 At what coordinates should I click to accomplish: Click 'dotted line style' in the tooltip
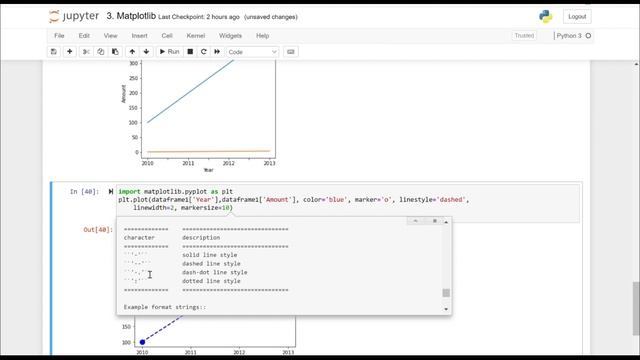pos(211,281)
